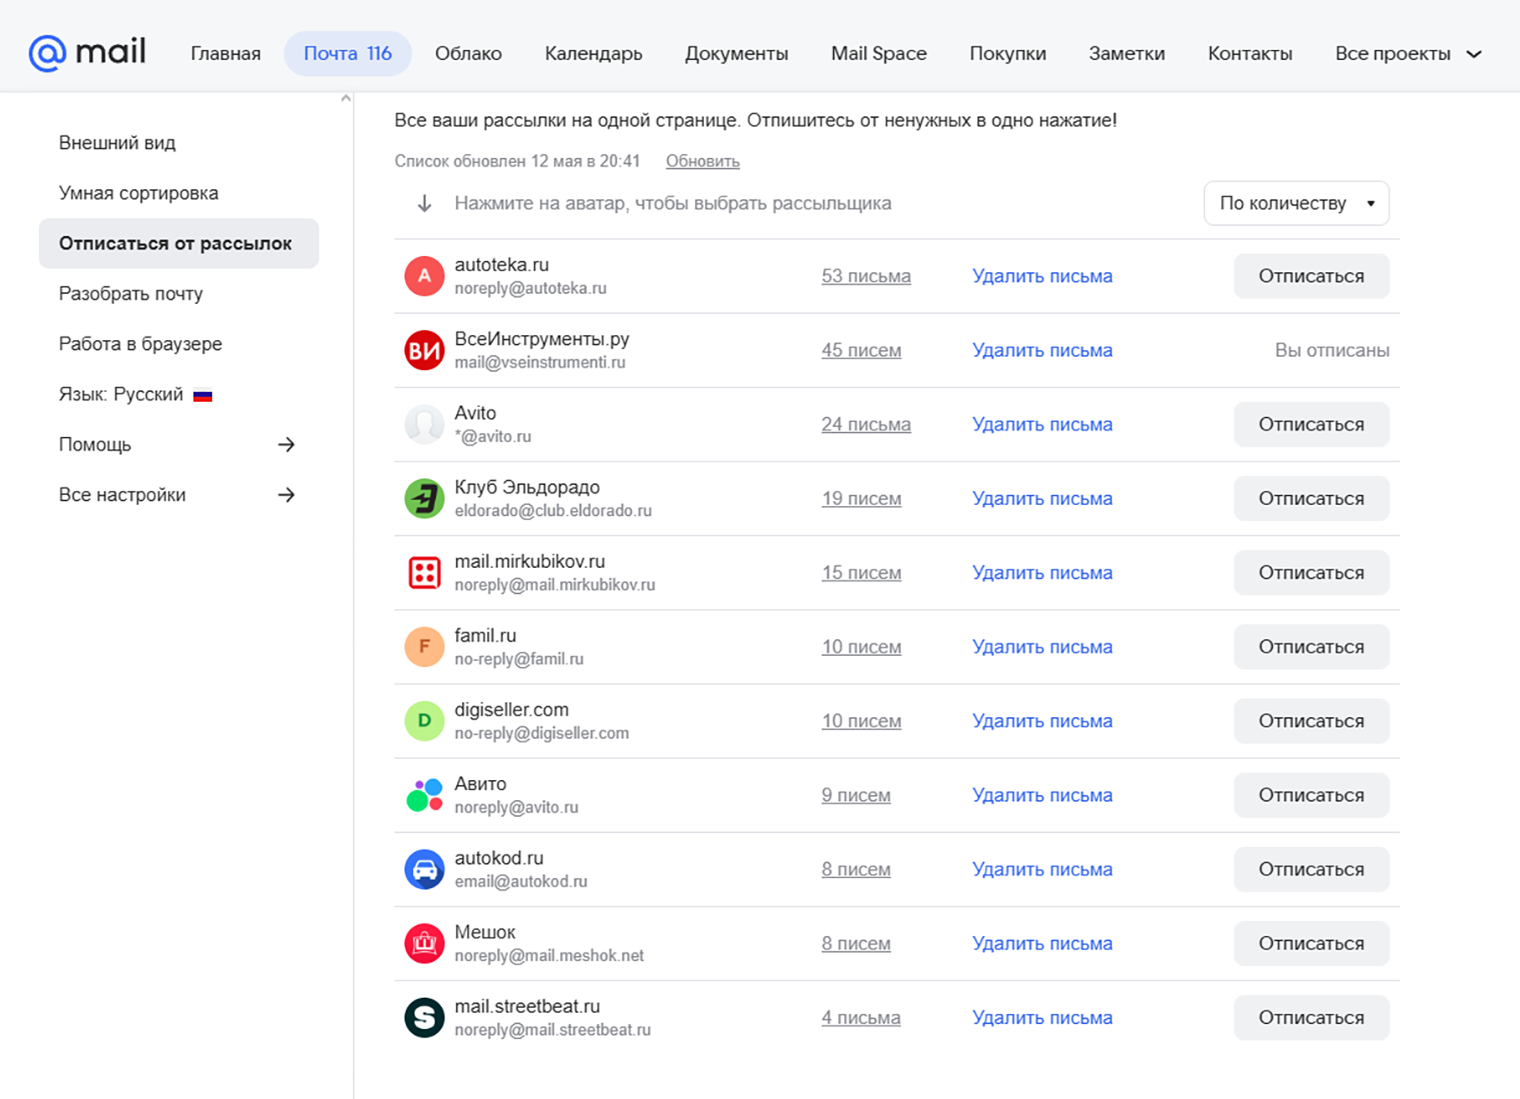This screenshot has width=1520, height=1099.
Task: Expand the Все проекты menu
Action: [x=1408, y=53]
